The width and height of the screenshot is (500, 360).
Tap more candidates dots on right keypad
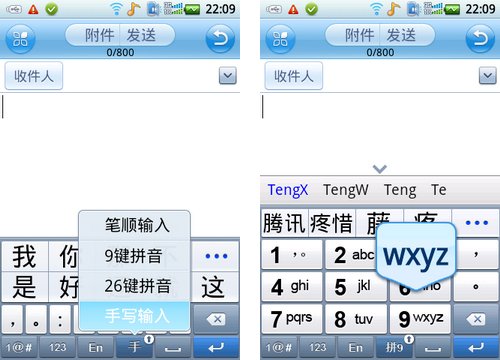pyautogui.click(x=477, y=222)
